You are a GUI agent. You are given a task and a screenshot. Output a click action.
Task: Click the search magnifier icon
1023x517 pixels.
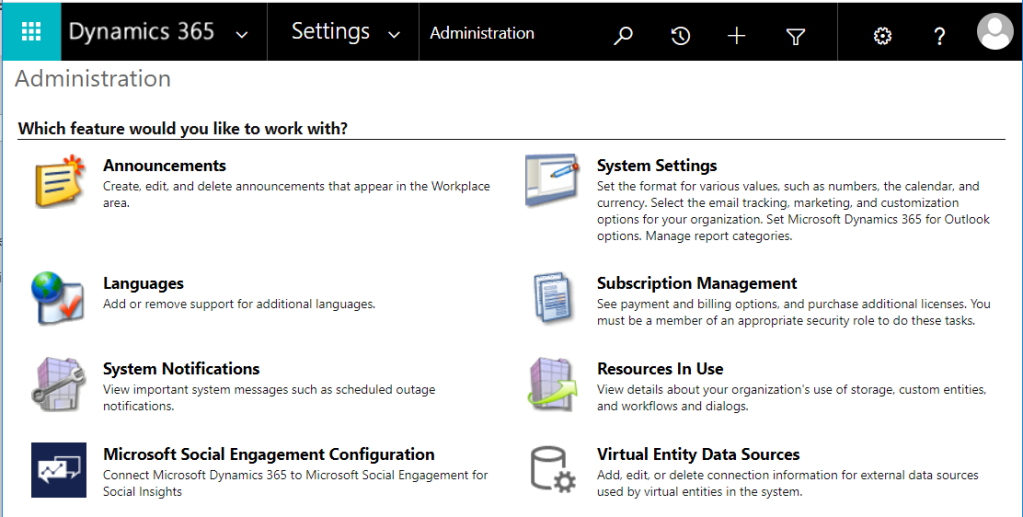pos(623,36)
